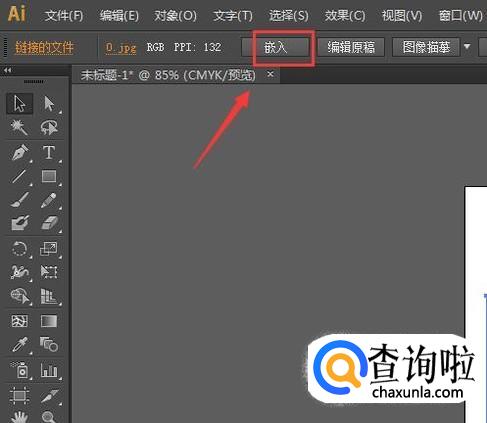Click the 编辑原稿 button

click(x=351, y=47)
